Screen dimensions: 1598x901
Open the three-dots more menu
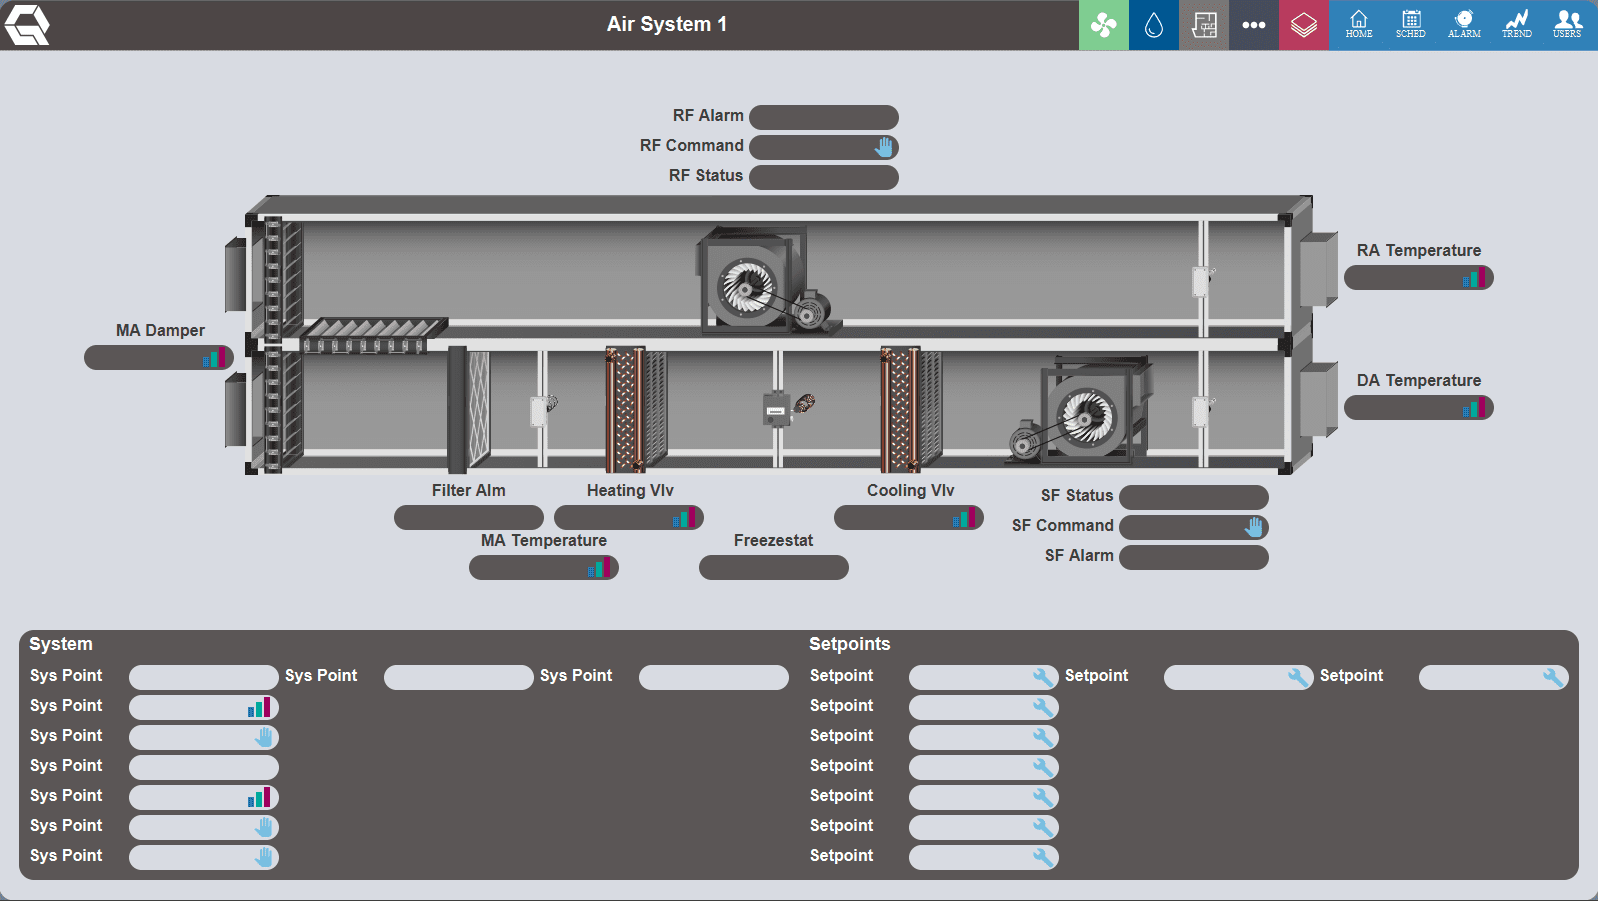[x=1254, y=25]
